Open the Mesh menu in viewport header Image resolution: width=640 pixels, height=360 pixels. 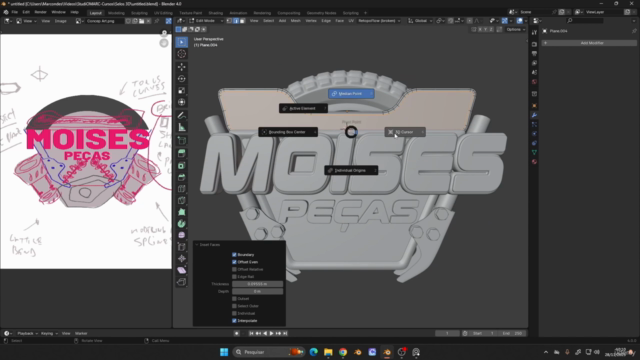pyautogui.click(x=296, y=20)
